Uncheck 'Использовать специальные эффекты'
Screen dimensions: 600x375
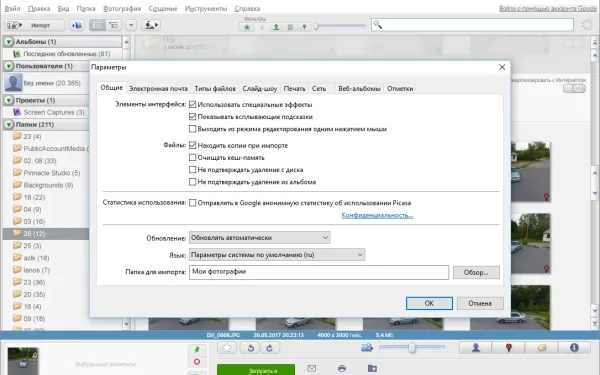(x=192, y=104)
